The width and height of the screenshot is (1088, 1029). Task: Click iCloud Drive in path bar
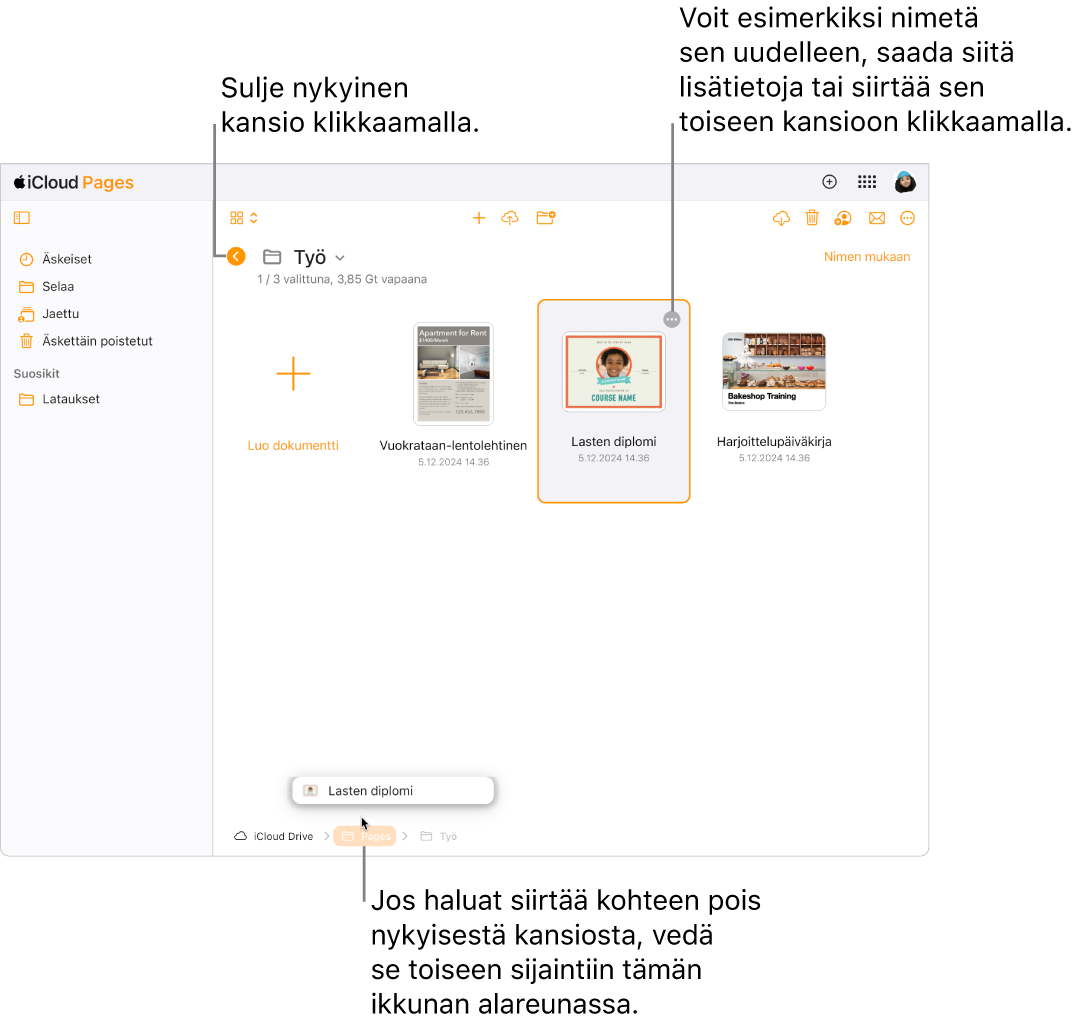(x=275, y=836)
